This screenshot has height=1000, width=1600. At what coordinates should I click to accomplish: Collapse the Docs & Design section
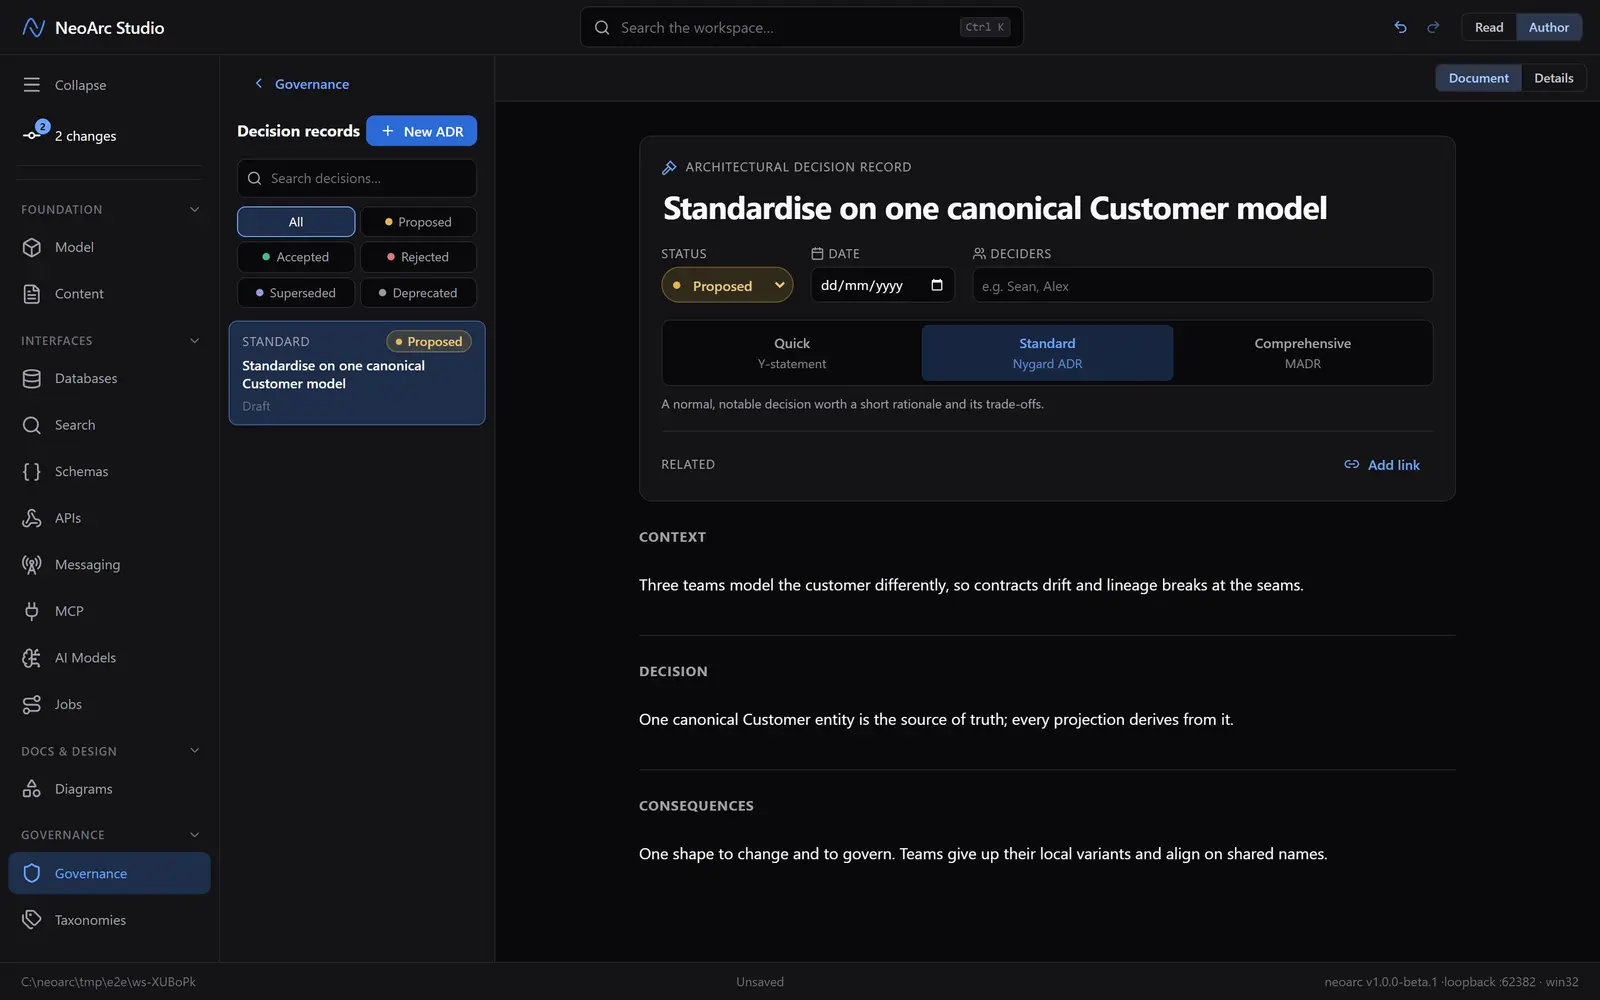[x=195, y=751]
